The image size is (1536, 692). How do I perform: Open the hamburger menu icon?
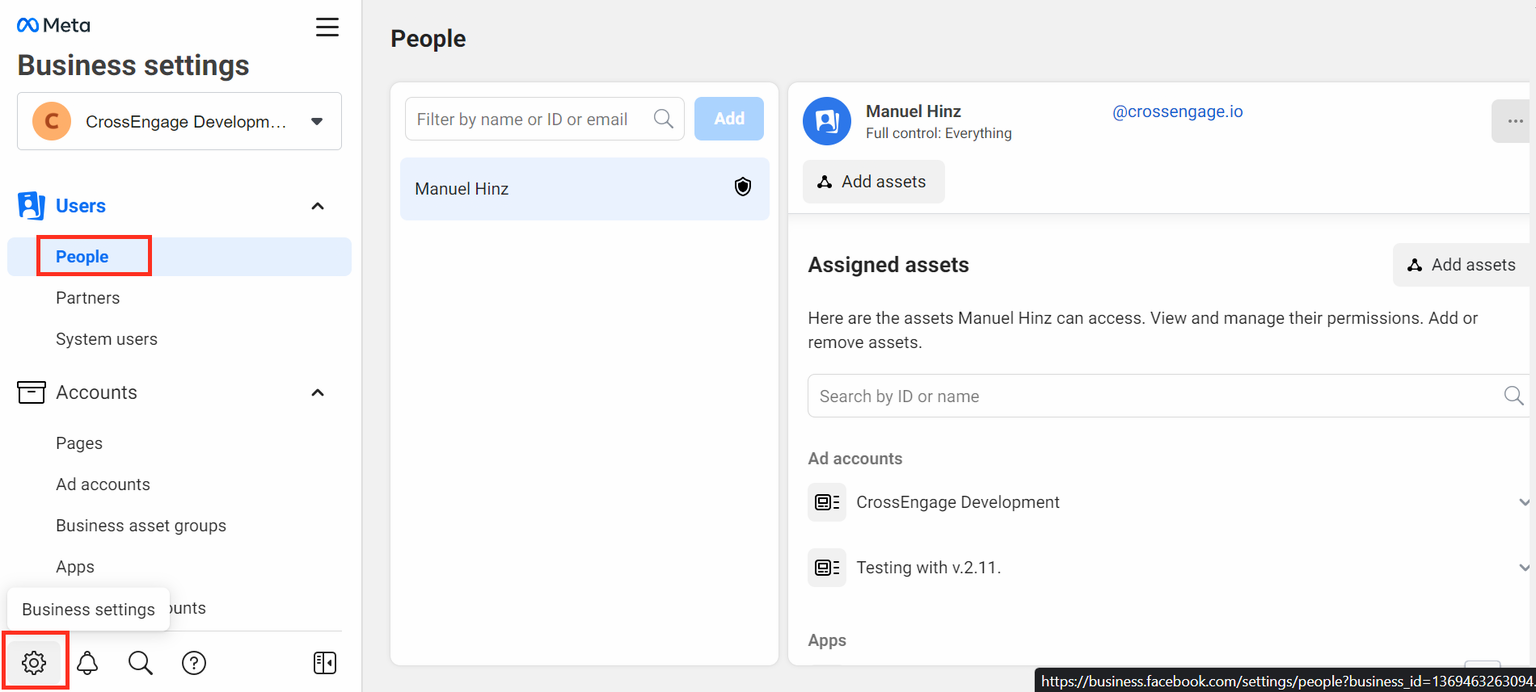[327, 27]
